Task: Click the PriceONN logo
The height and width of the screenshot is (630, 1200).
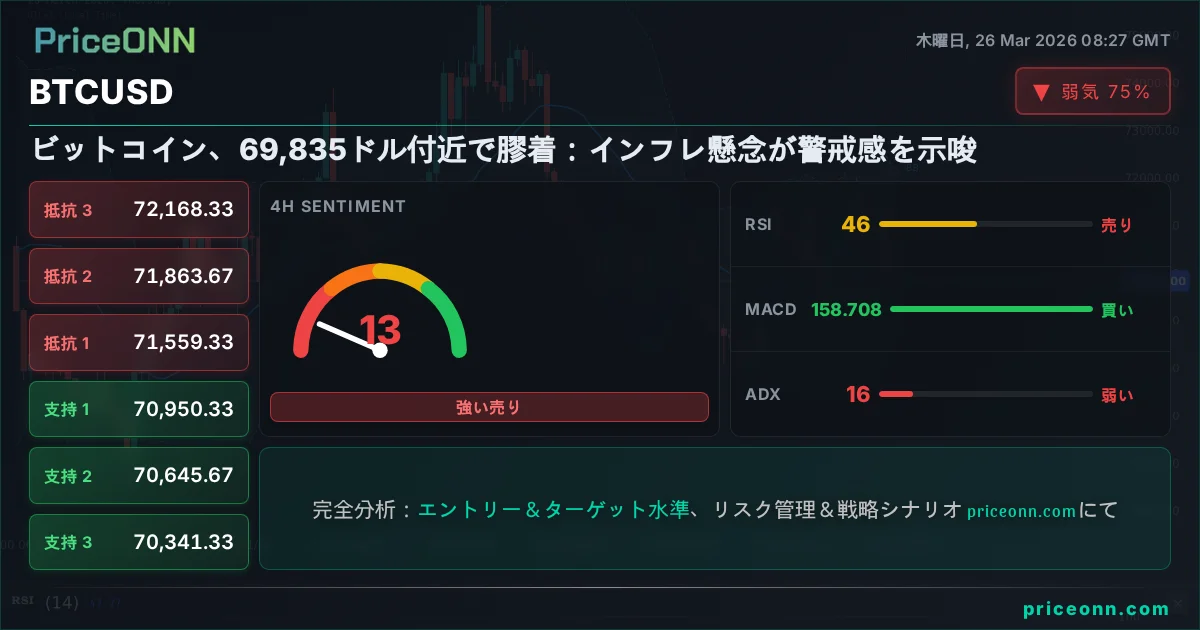Action: [x=115, y=40]
